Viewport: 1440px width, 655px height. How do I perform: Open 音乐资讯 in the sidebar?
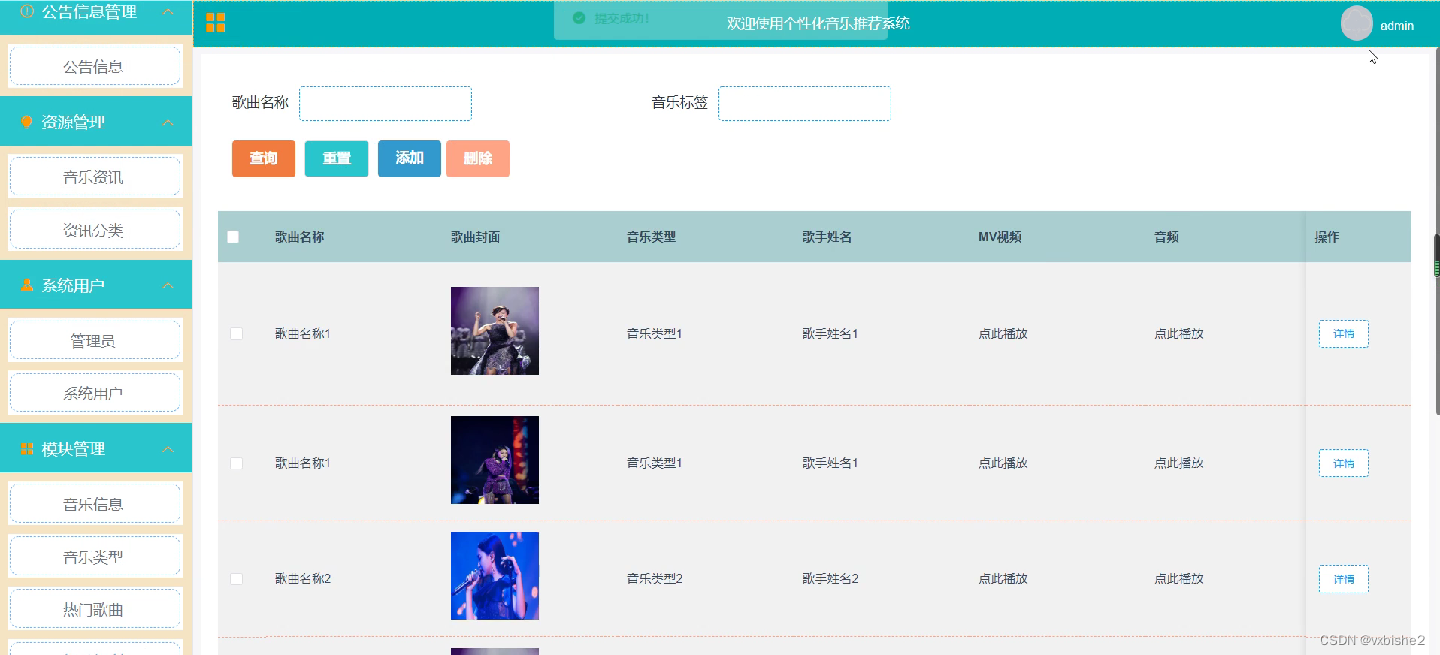95,177
